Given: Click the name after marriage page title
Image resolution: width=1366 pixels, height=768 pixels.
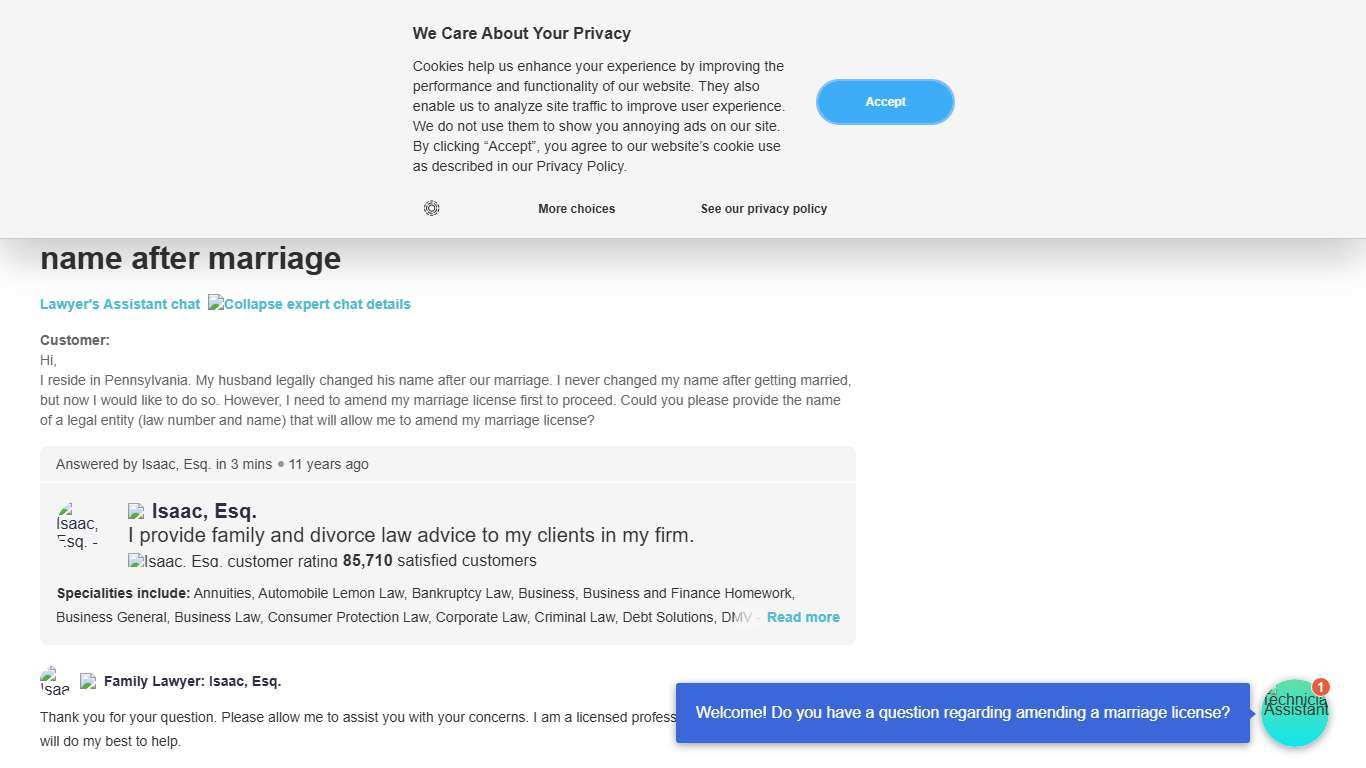Looking at the screenshot, I should pyautogui.click(x=190, y=258).
